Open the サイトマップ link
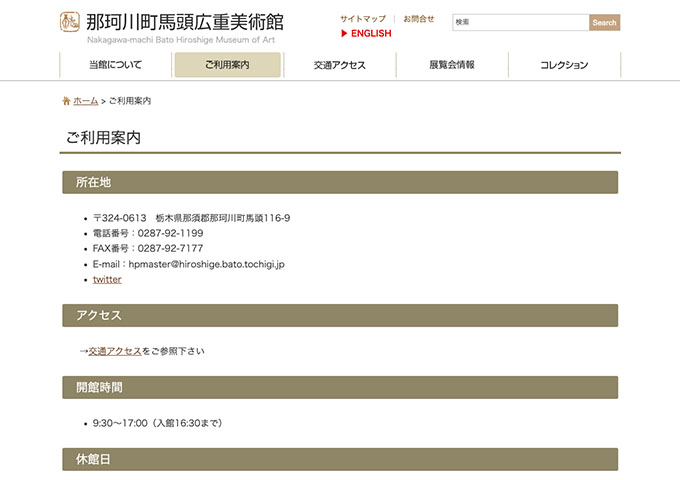Image resolution: width=680 pixels, height=480 pixels. coord(362,19)
